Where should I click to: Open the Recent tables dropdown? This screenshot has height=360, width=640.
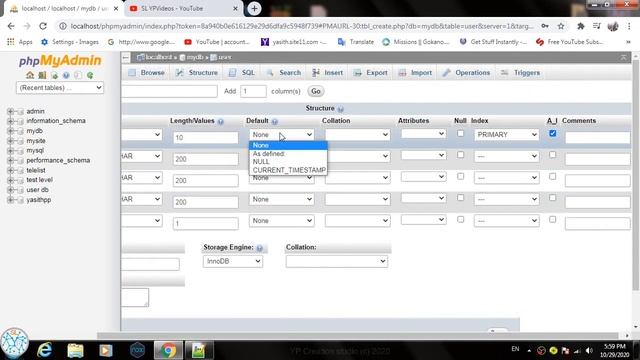[x=60, y=88]
